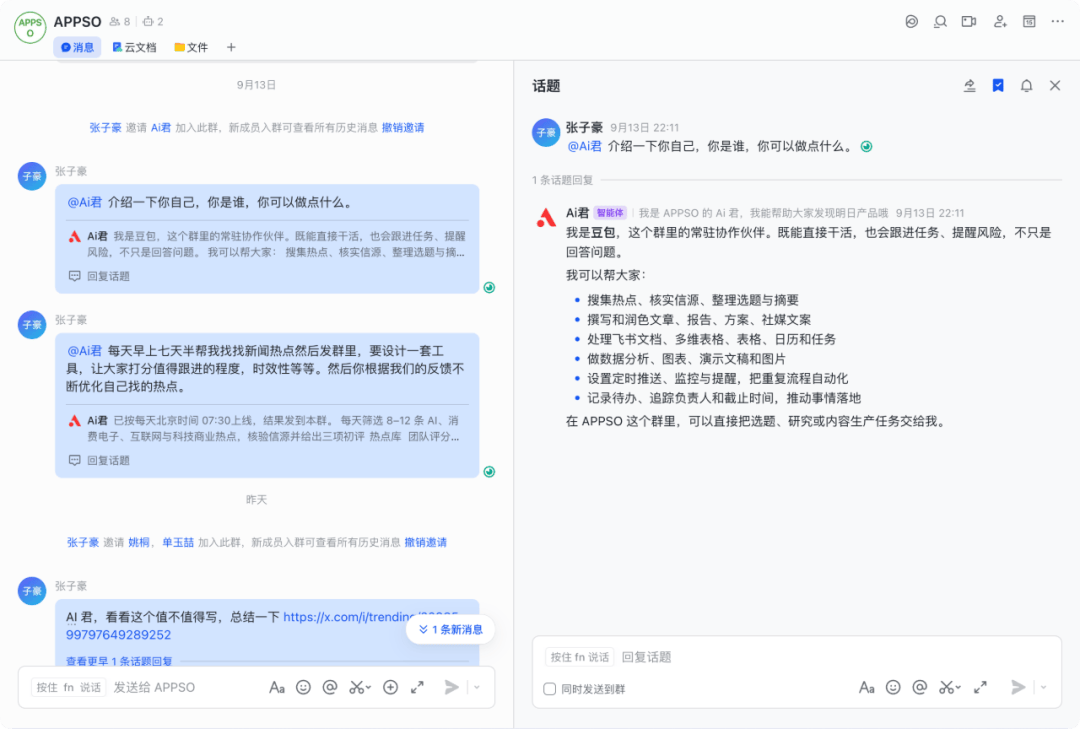Click 张子豪 avatar on self-introduction message
This screenshot has width=1080, height=729.
[32, 176]
